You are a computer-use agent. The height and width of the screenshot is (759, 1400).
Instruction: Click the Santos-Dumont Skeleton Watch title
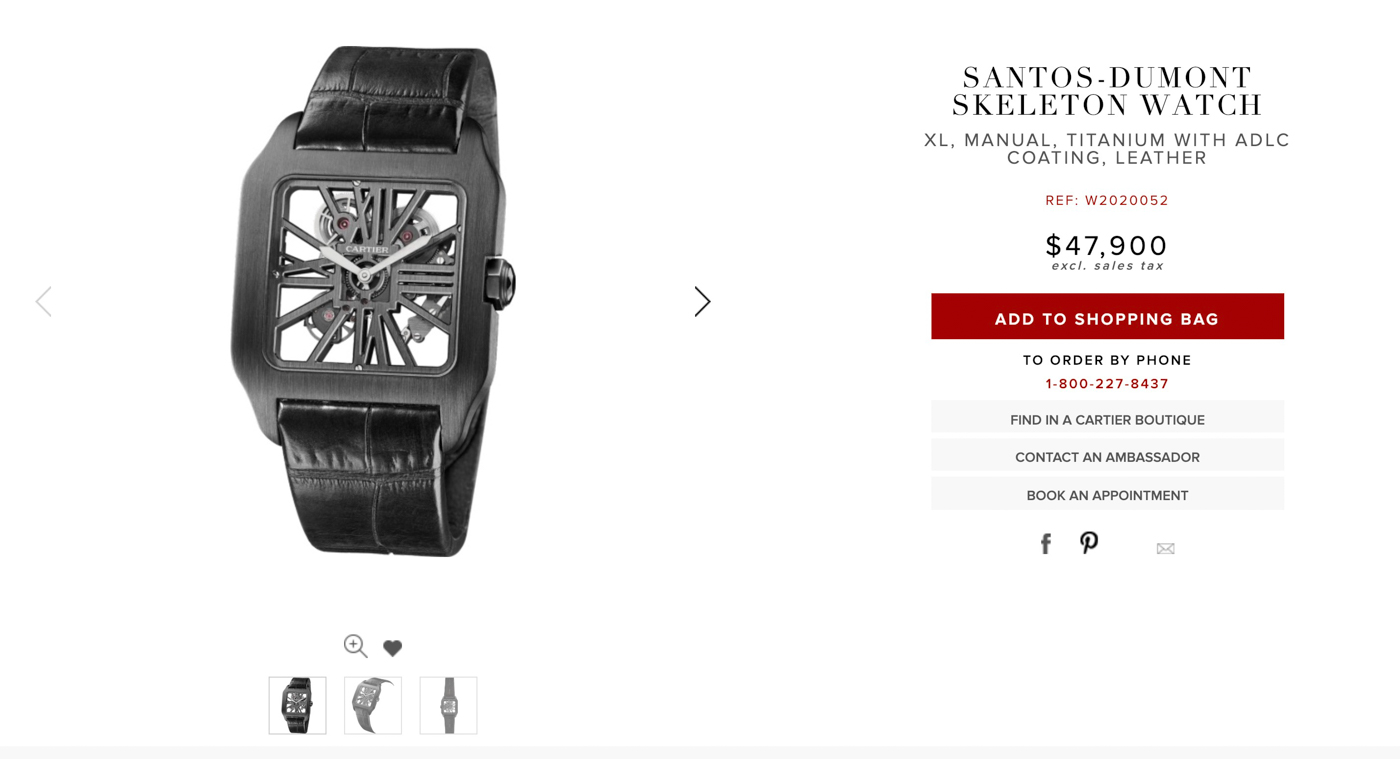[1107, 91]
